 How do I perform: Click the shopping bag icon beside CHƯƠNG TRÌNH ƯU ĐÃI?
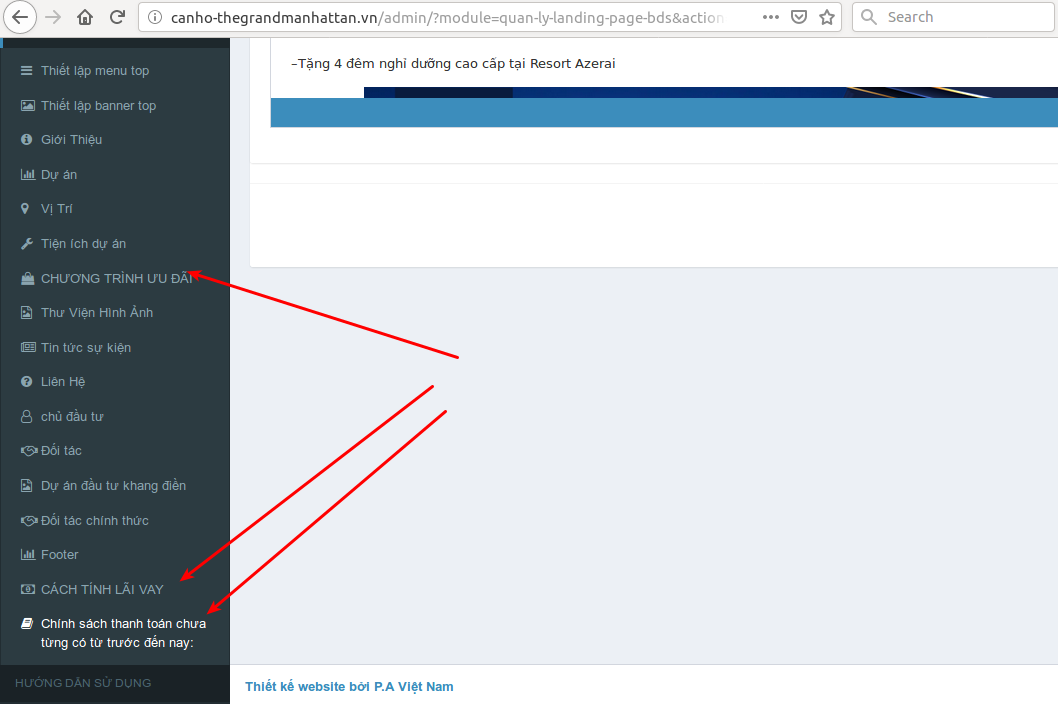28,279
